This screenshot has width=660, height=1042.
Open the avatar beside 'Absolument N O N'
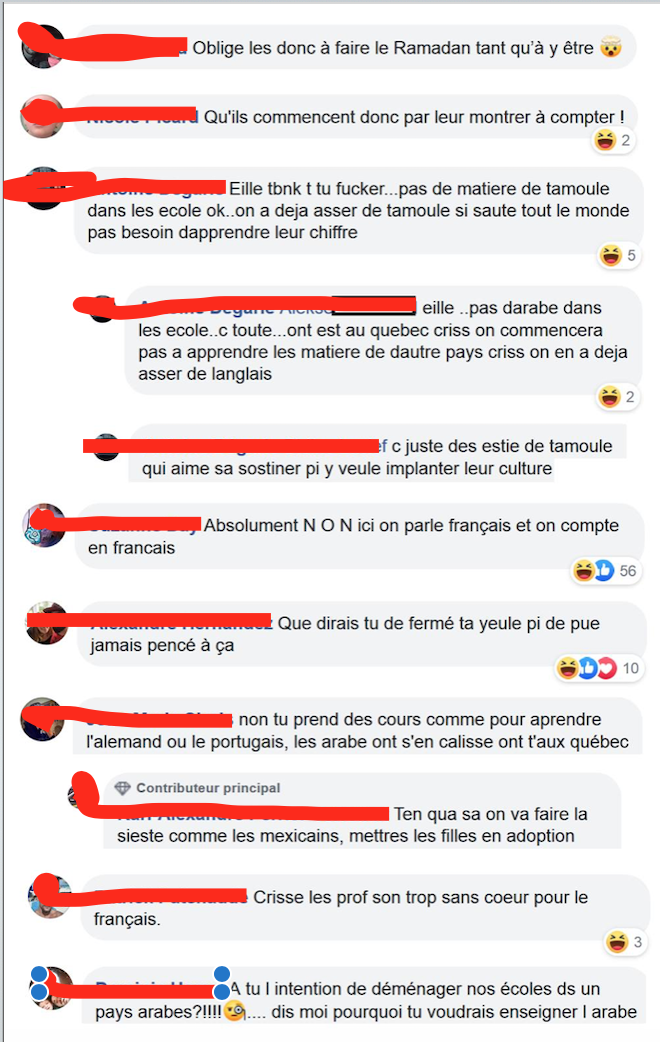click(x=44, y=525)
